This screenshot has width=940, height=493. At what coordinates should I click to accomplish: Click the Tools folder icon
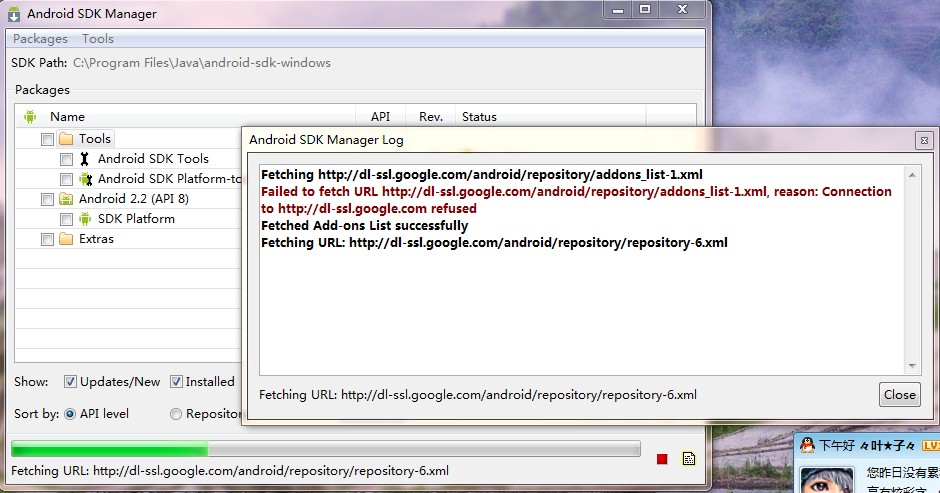(x=66, y=139)
